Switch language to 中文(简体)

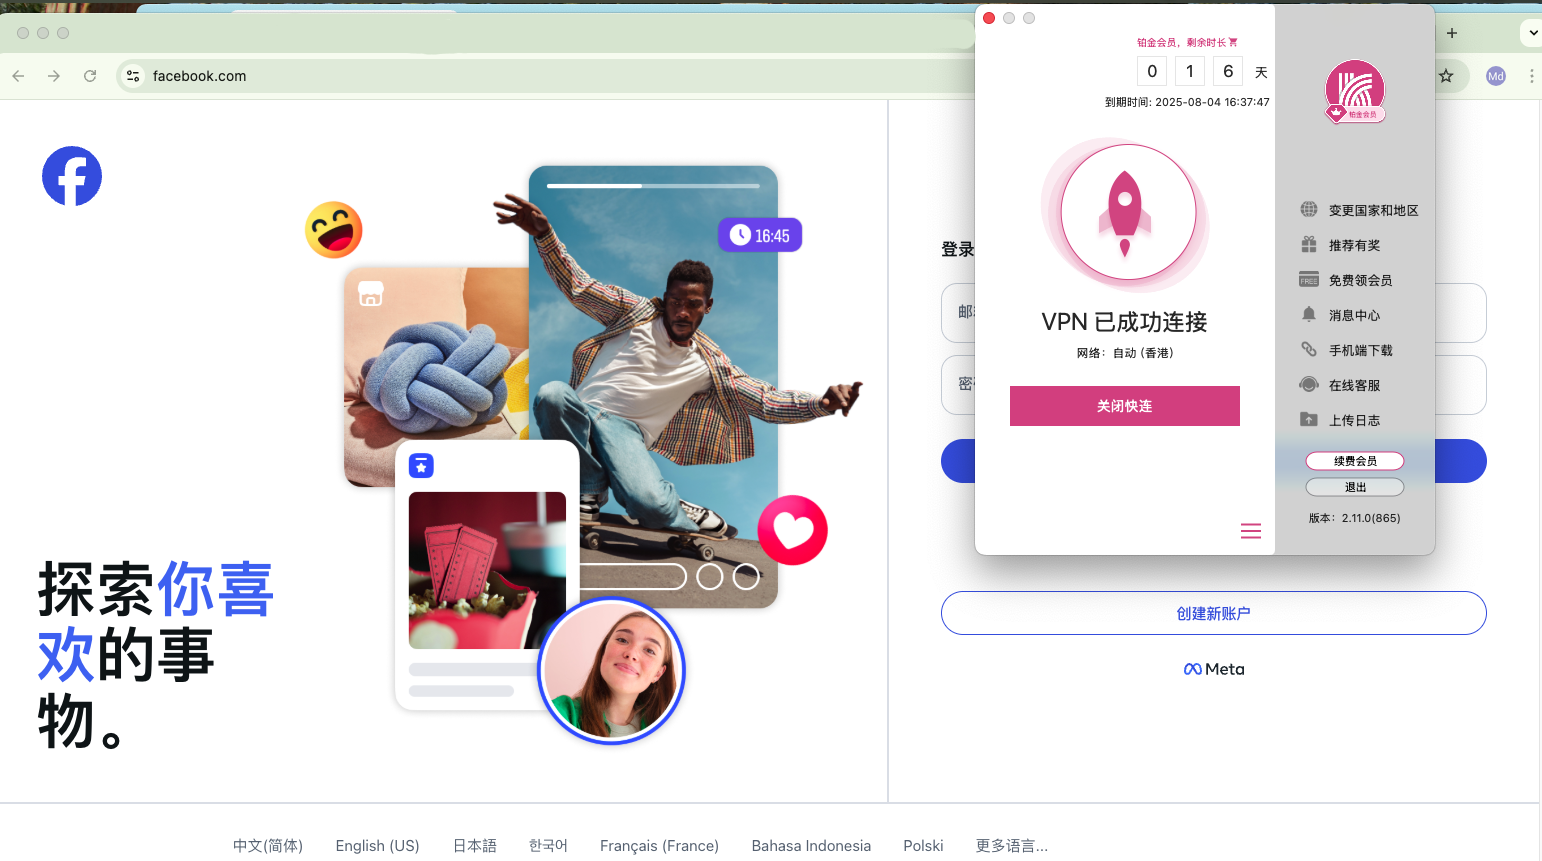pos(268,846)
